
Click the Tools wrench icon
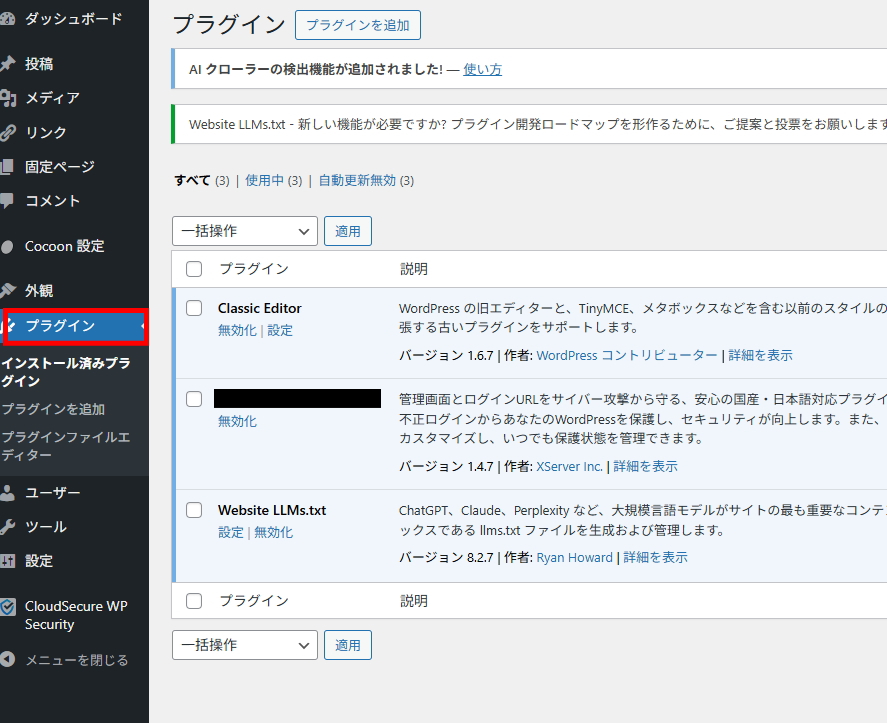pyautogui.click(x=7, y=527)
